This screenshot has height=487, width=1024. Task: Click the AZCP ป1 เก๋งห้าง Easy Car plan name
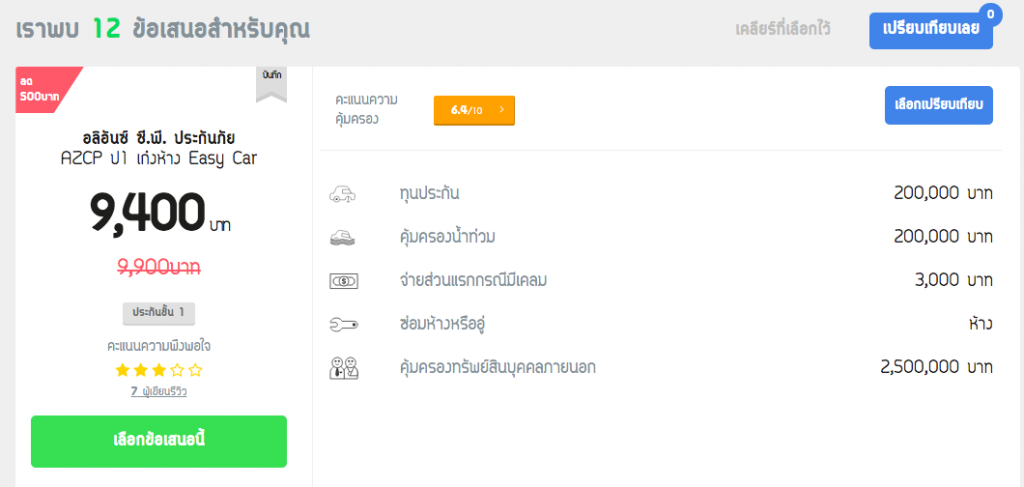(x=159, y=158)
